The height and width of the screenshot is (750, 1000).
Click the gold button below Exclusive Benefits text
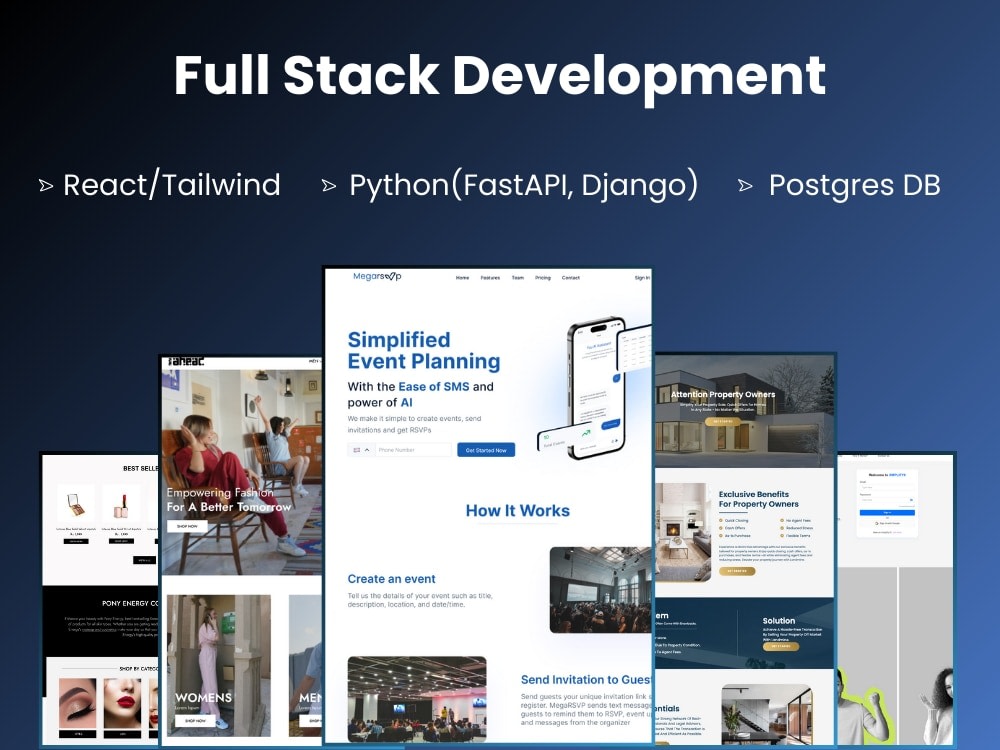coord(737,571)
